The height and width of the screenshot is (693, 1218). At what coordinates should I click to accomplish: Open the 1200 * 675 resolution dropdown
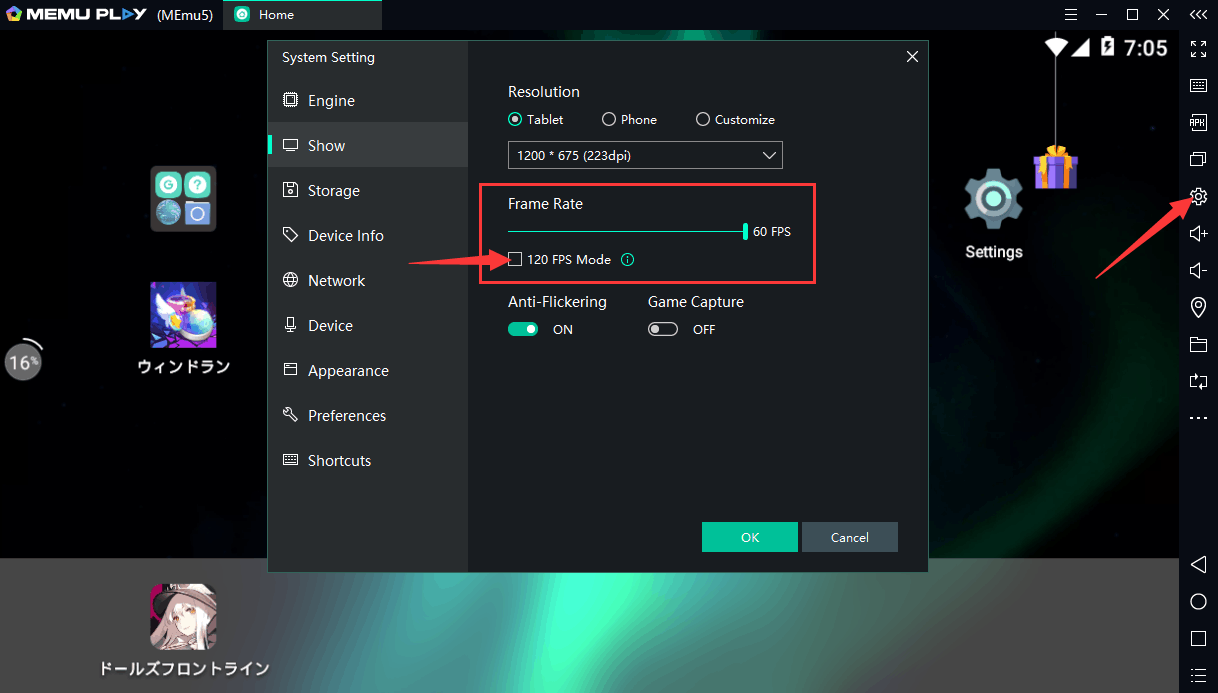645,155
